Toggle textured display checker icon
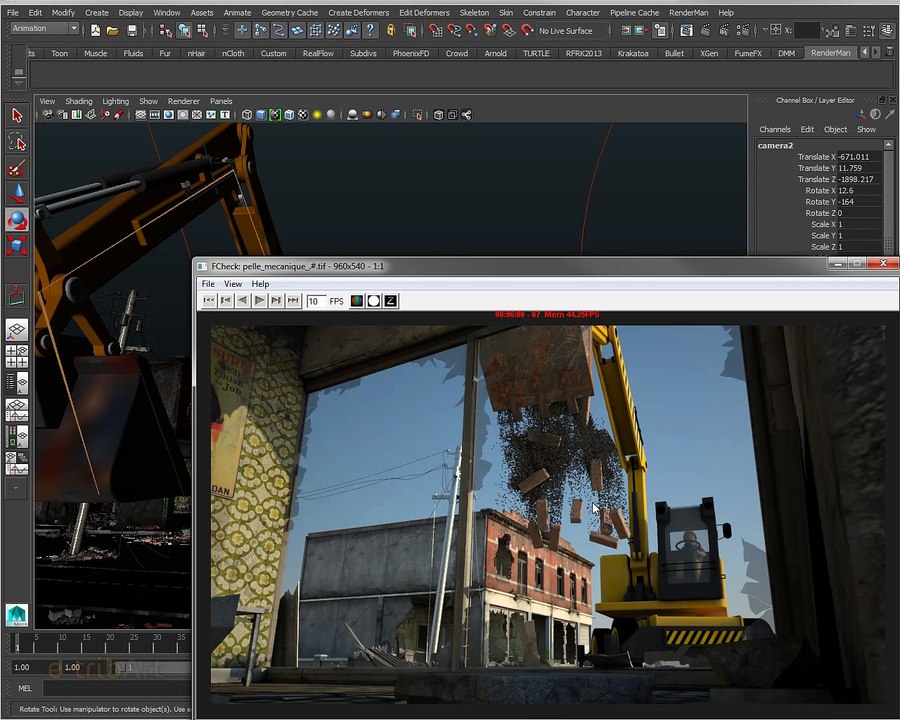Viewport: 900px width, 720px height. click(x=303, y=115)
